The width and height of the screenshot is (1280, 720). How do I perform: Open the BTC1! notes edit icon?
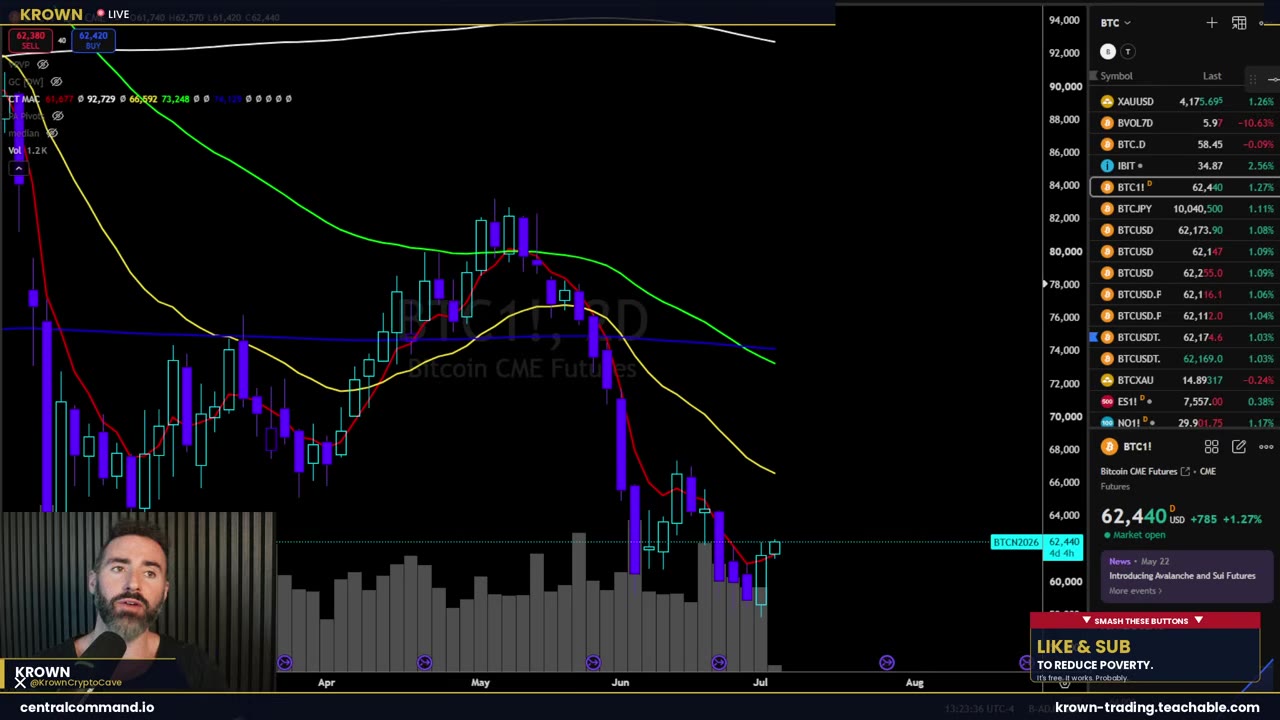(x=1239, y=447)
